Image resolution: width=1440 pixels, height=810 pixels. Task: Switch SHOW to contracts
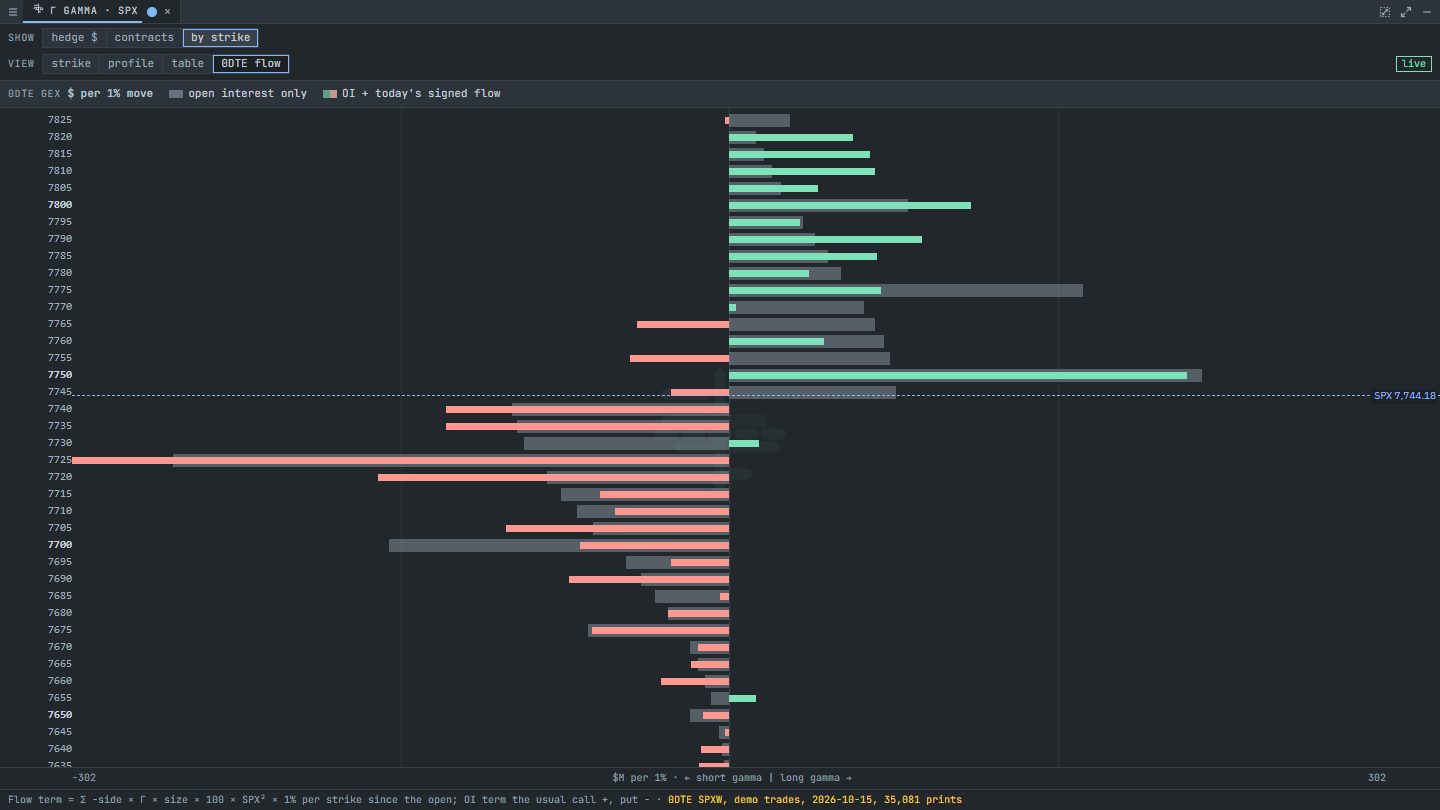coord(144,38)
